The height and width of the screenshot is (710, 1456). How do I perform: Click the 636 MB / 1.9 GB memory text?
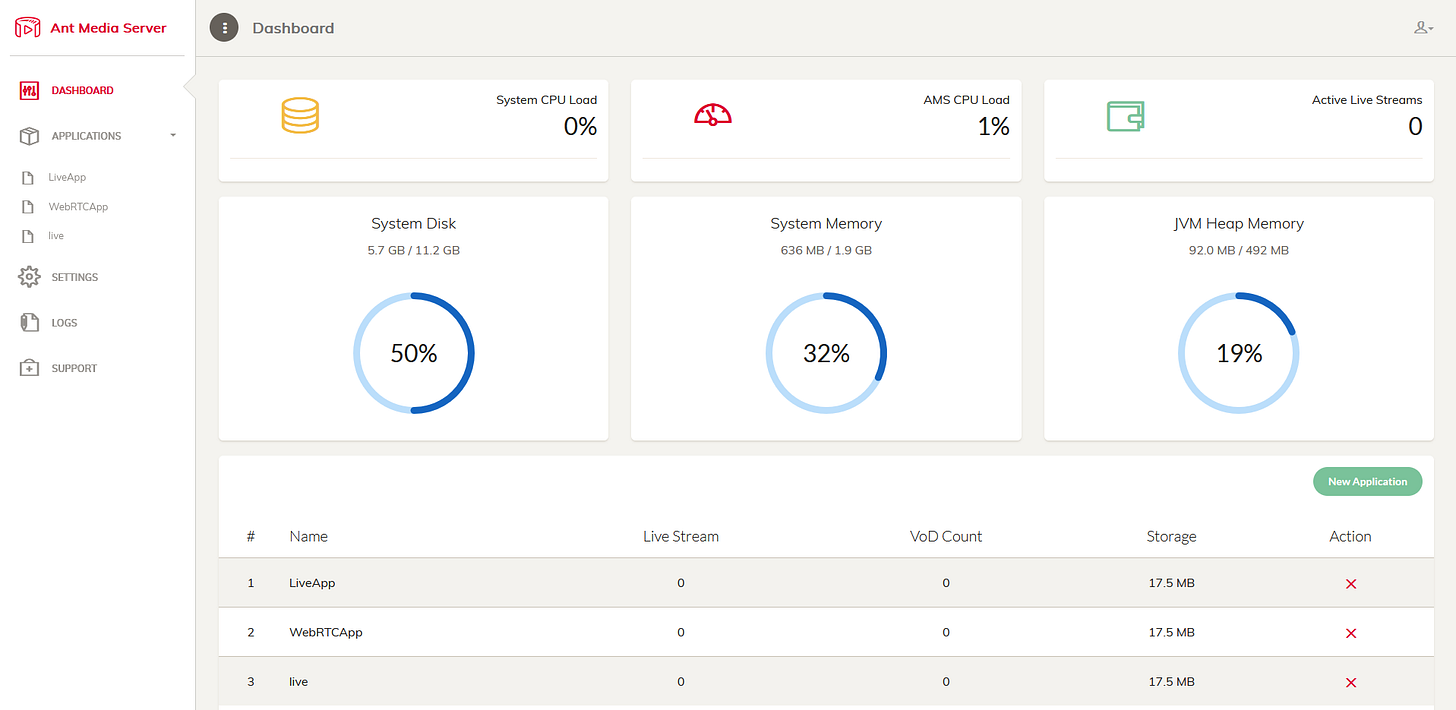tap(826, 250)
